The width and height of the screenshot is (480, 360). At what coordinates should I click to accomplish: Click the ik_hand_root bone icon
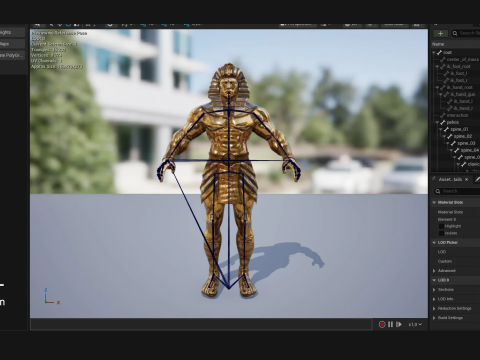tap(443, 87)
